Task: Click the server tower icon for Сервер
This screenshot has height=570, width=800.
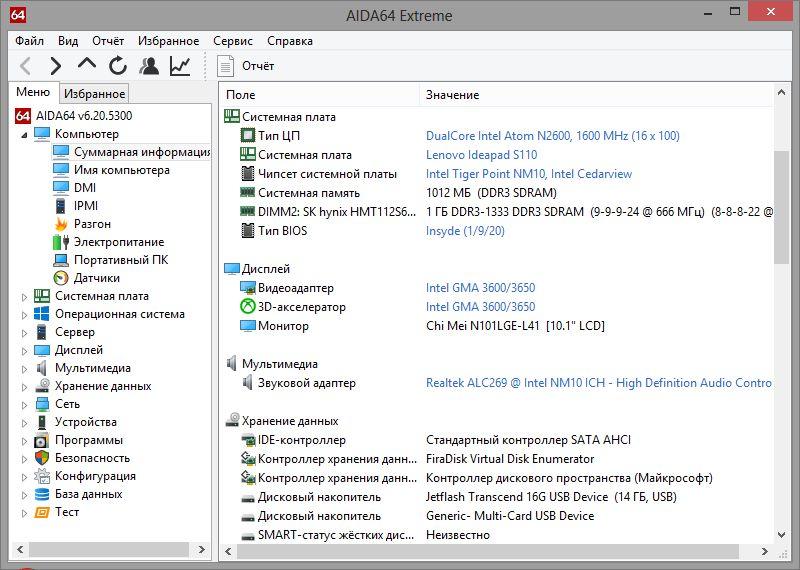Action: pos(42,332)
